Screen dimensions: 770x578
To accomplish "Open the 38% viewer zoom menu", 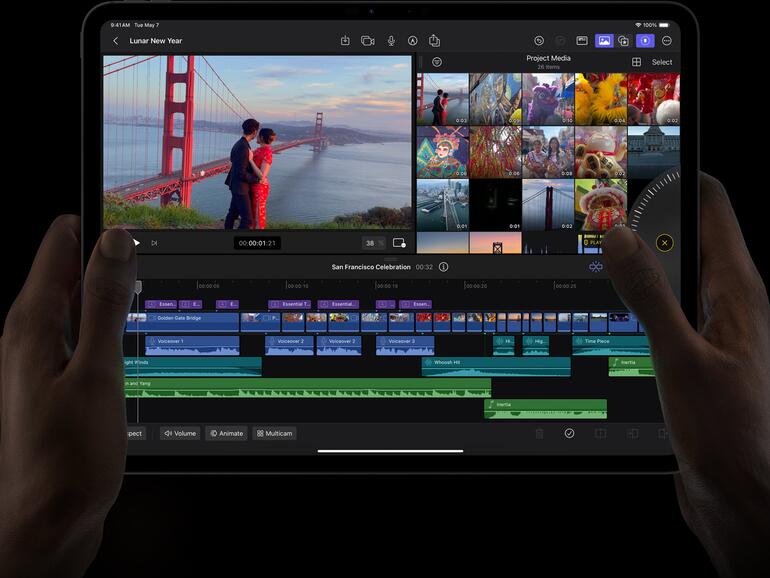I will 374,243.
